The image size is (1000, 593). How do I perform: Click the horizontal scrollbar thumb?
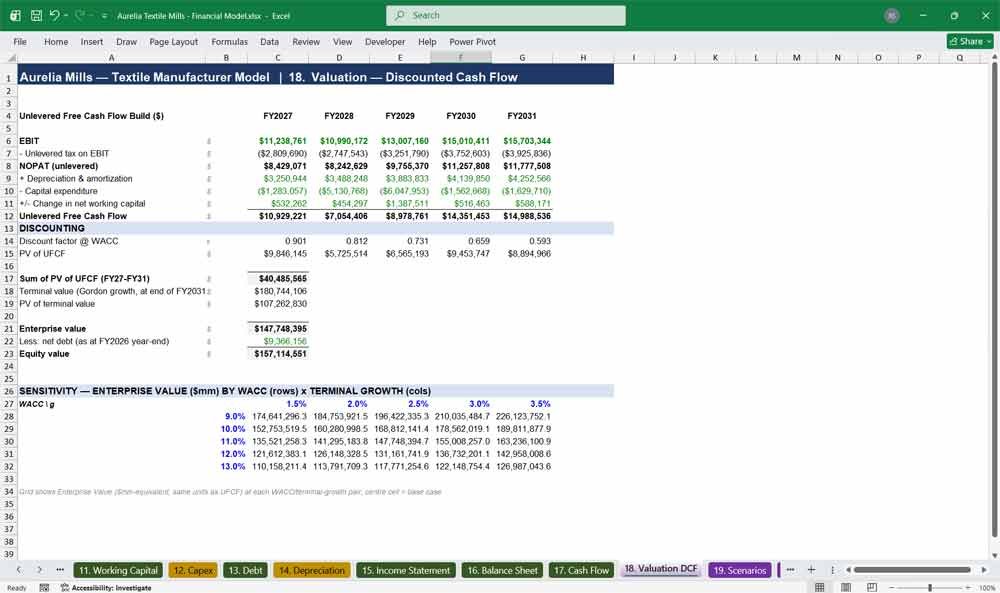coord(912,570)
